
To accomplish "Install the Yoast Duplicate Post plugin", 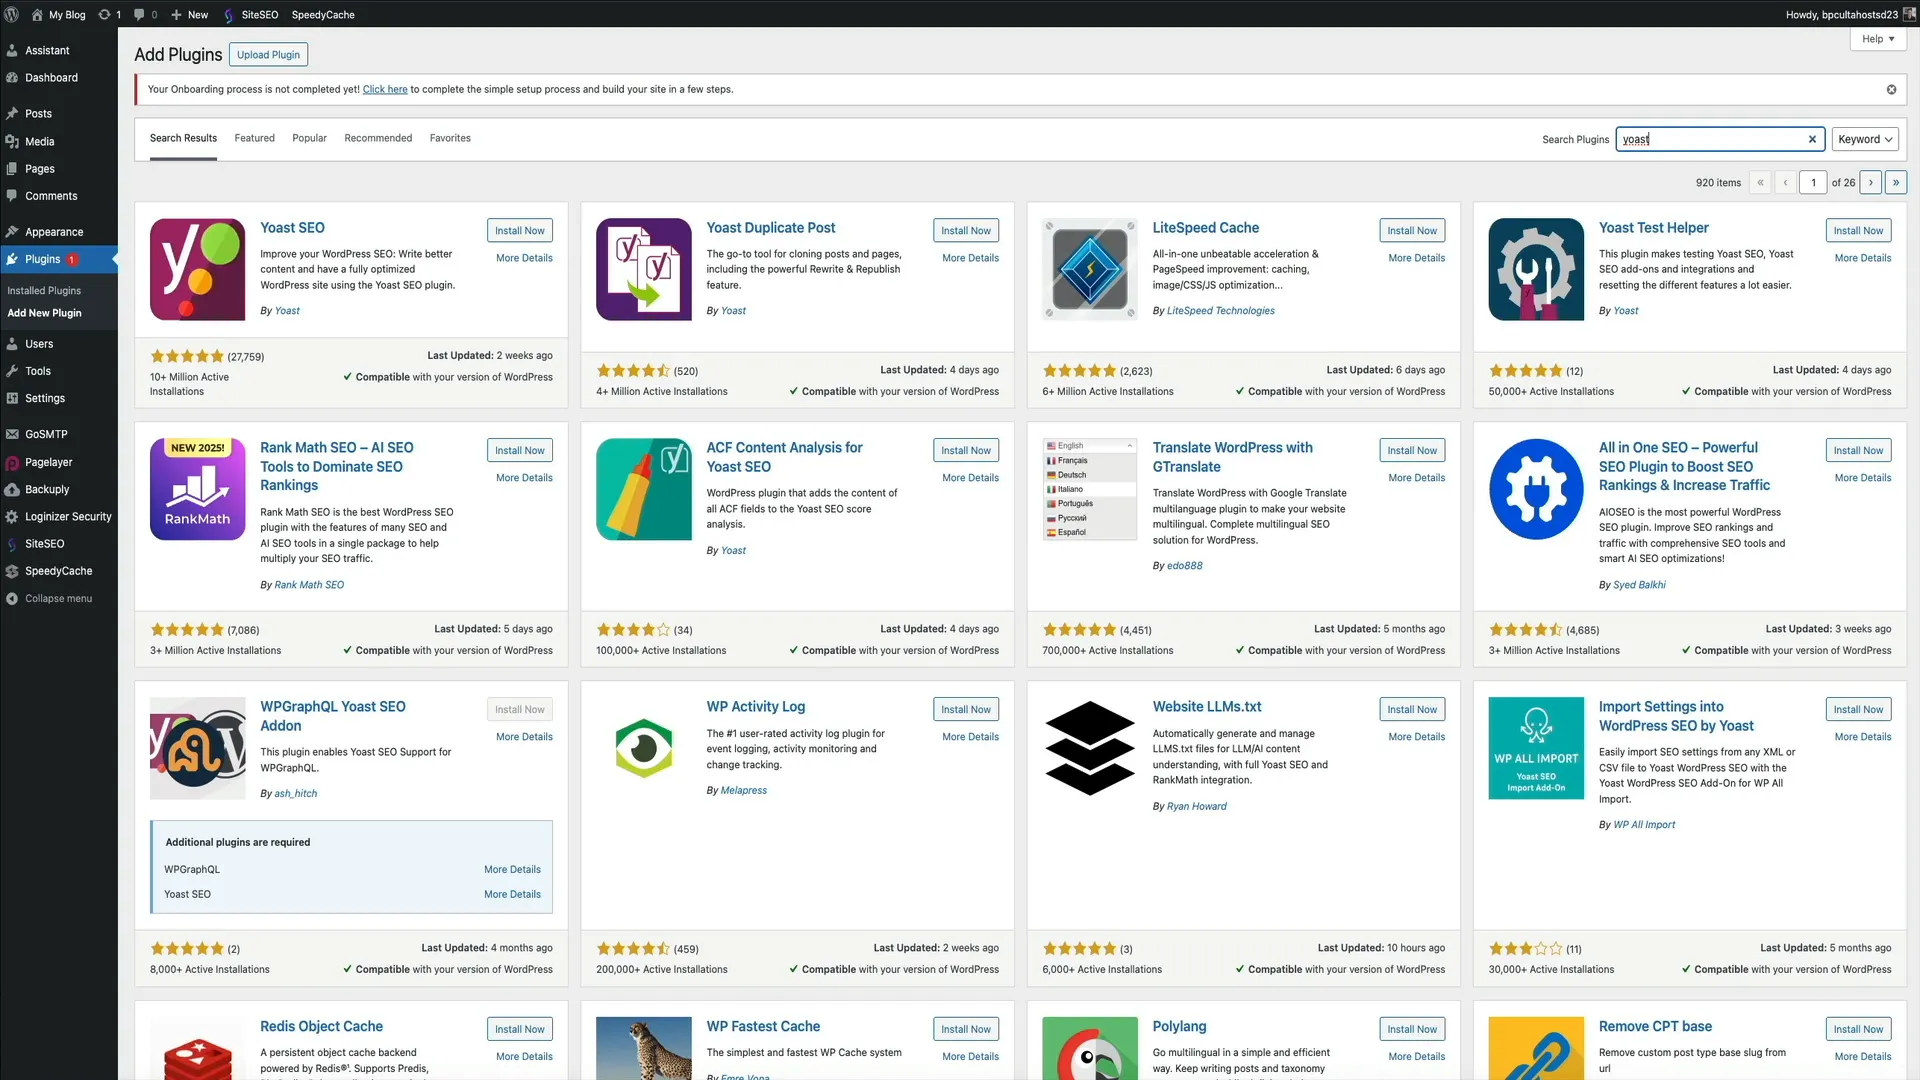I will pyautogui.click(x=966, y=230).
